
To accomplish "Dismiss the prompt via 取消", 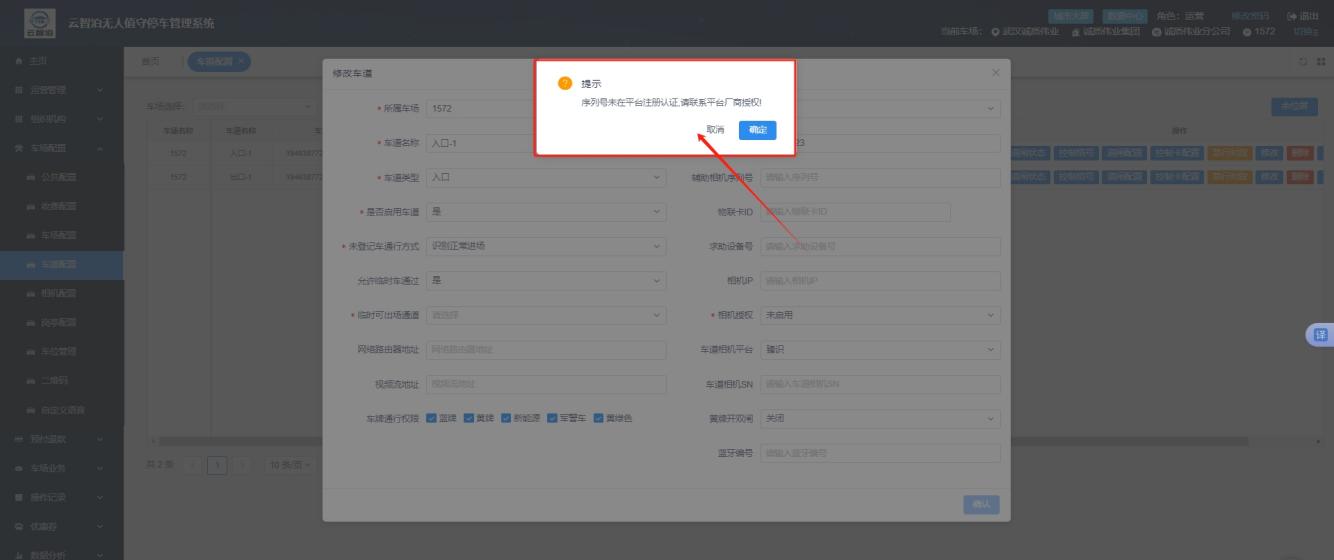I will 715,130.
